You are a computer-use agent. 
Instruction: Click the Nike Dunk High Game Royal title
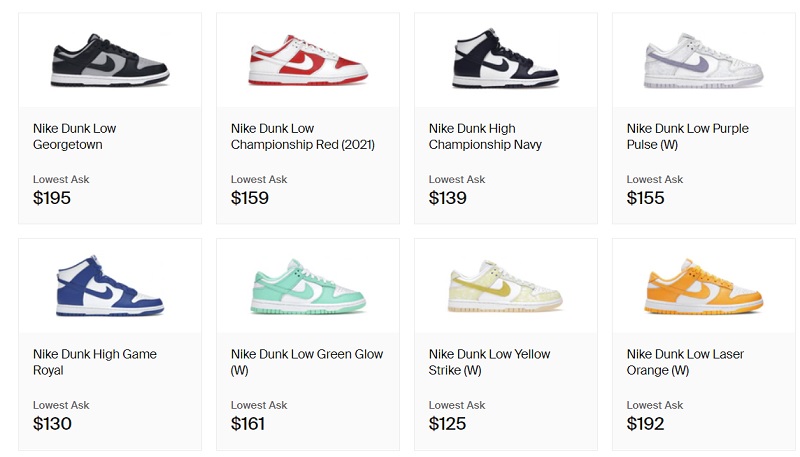tap(95, 362)
